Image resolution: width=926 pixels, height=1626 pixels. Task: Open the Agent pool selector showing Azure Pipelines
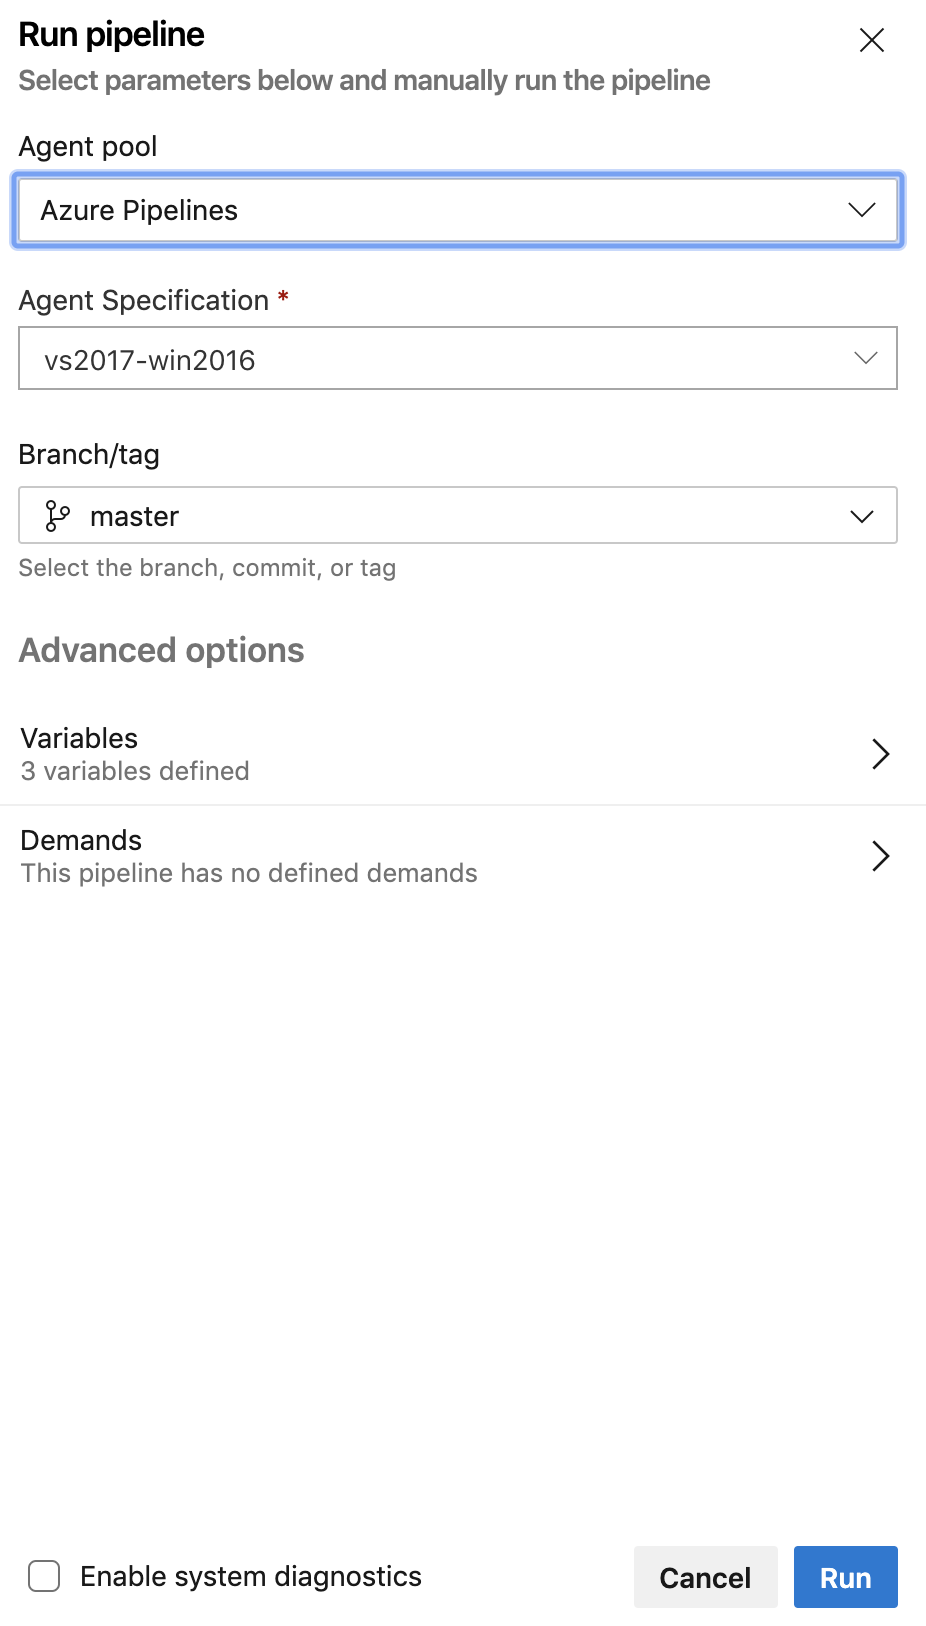pyautogui.click(x=458, y=210)
